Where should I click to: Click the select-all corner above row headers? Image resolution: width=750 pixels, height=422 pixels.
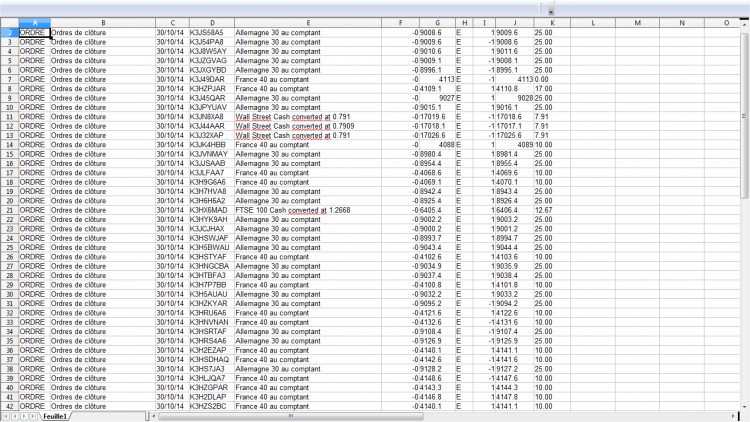click(10, 22)
